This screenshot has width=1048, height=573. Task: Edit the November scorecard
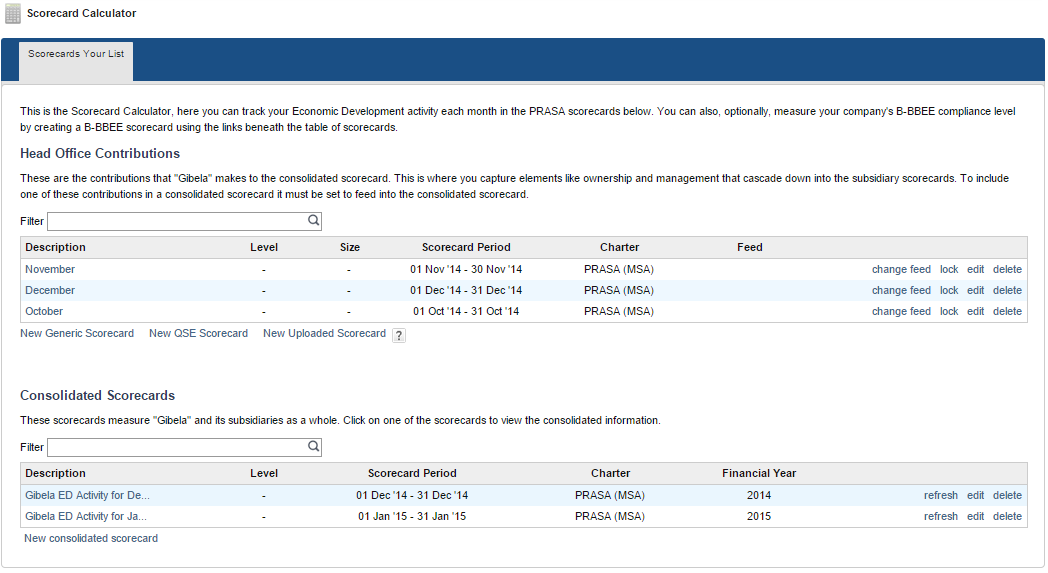tap(976, 269)
